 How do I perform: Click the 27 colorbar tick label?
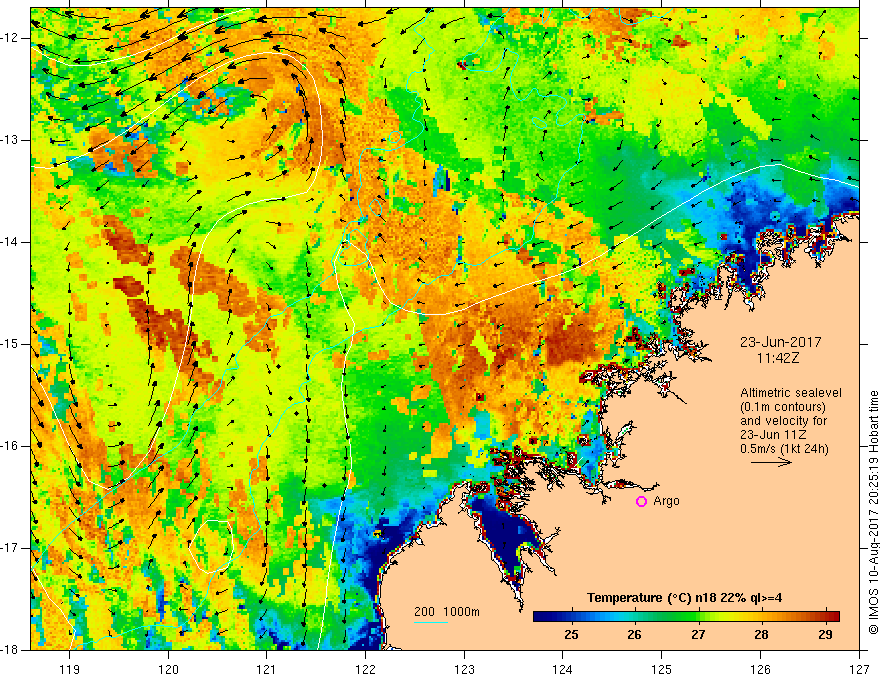pyautogui.click(x=698, y=635)
